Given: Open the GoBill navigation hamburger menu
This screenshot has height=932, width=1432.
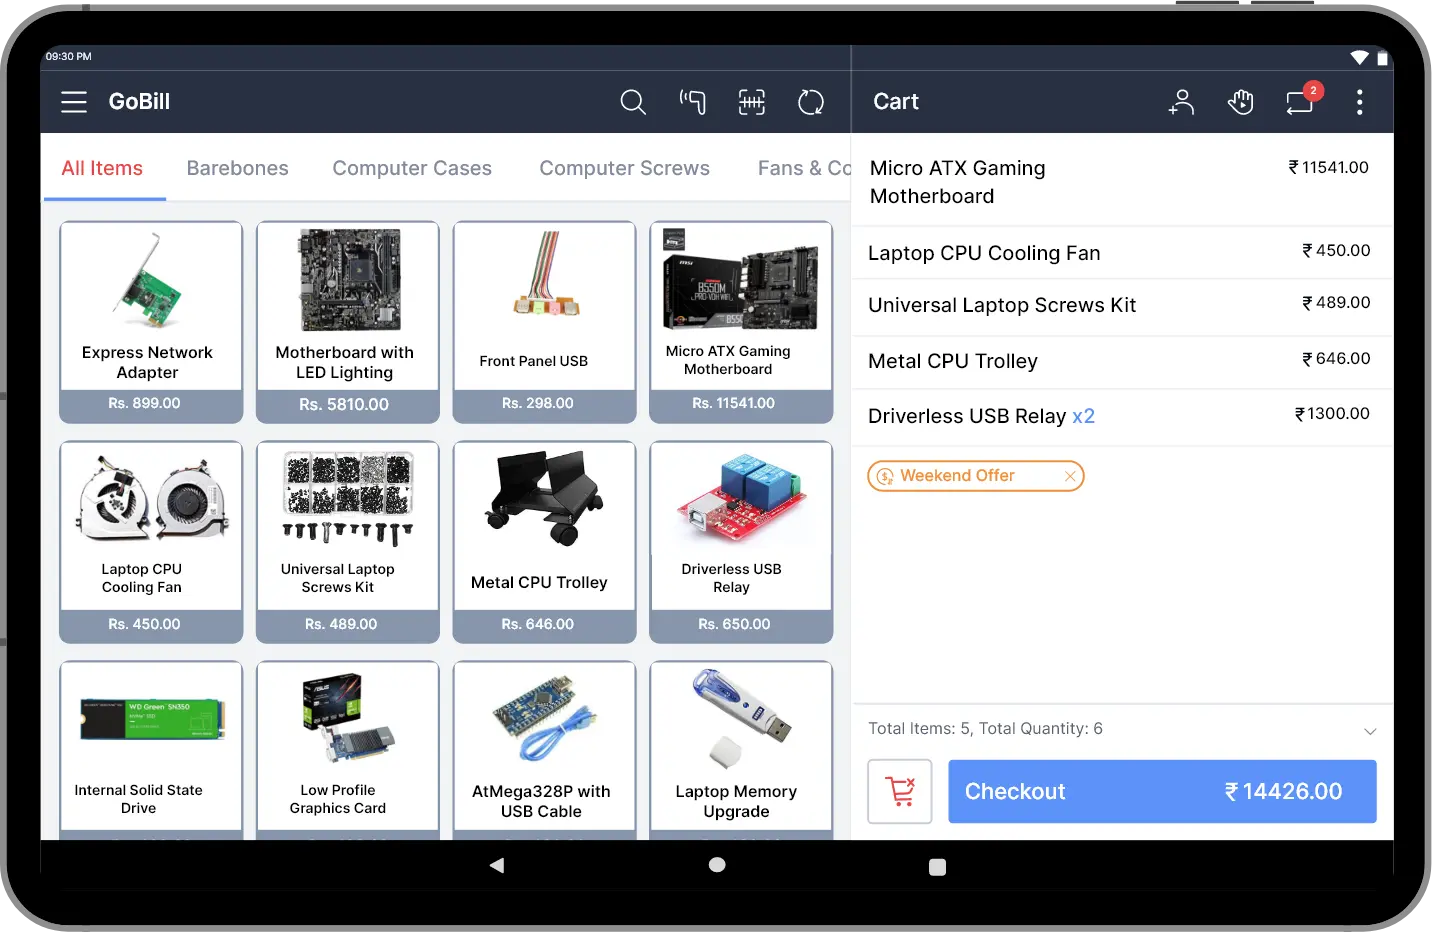Looking at the screenshot, I should click(x=73, y=101).
